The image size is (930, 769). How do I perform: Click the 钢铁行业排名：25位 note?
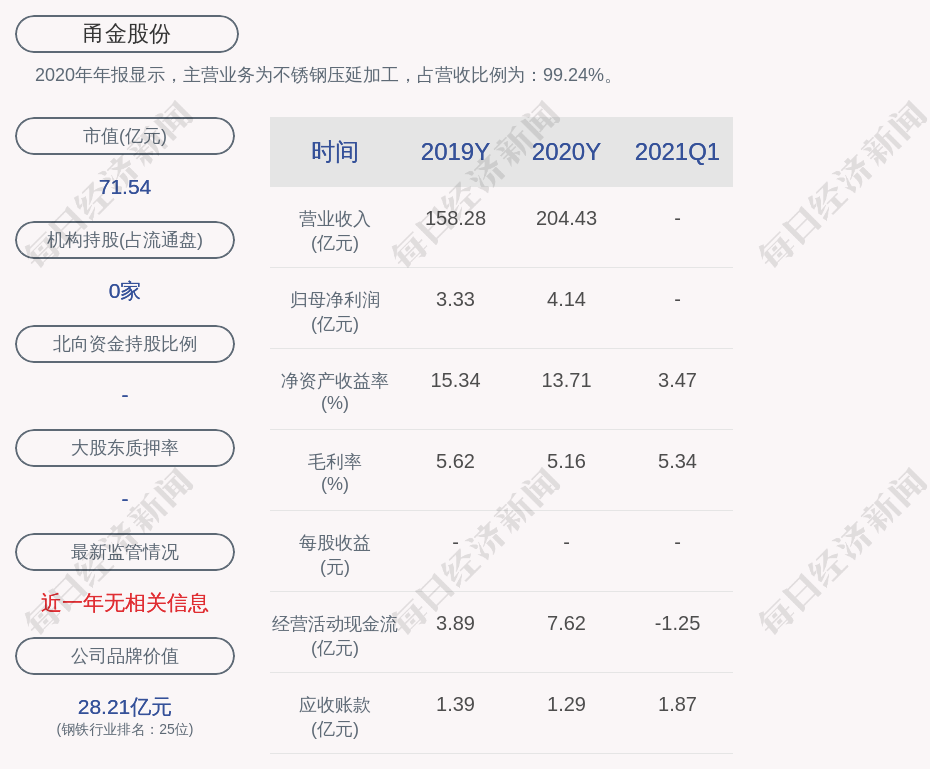point(125,729)
